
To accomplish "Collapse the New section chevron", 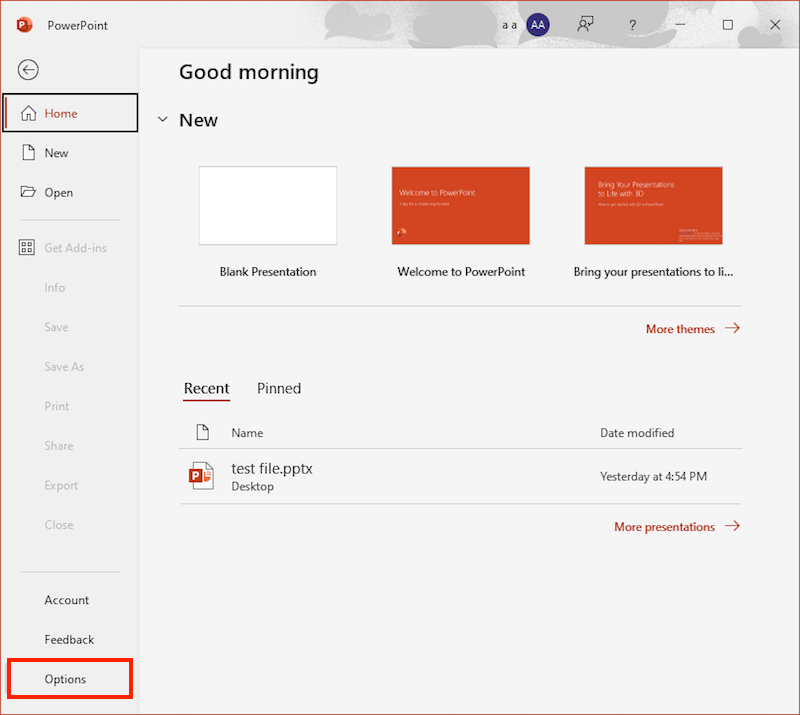I will (x=162, y=120).
